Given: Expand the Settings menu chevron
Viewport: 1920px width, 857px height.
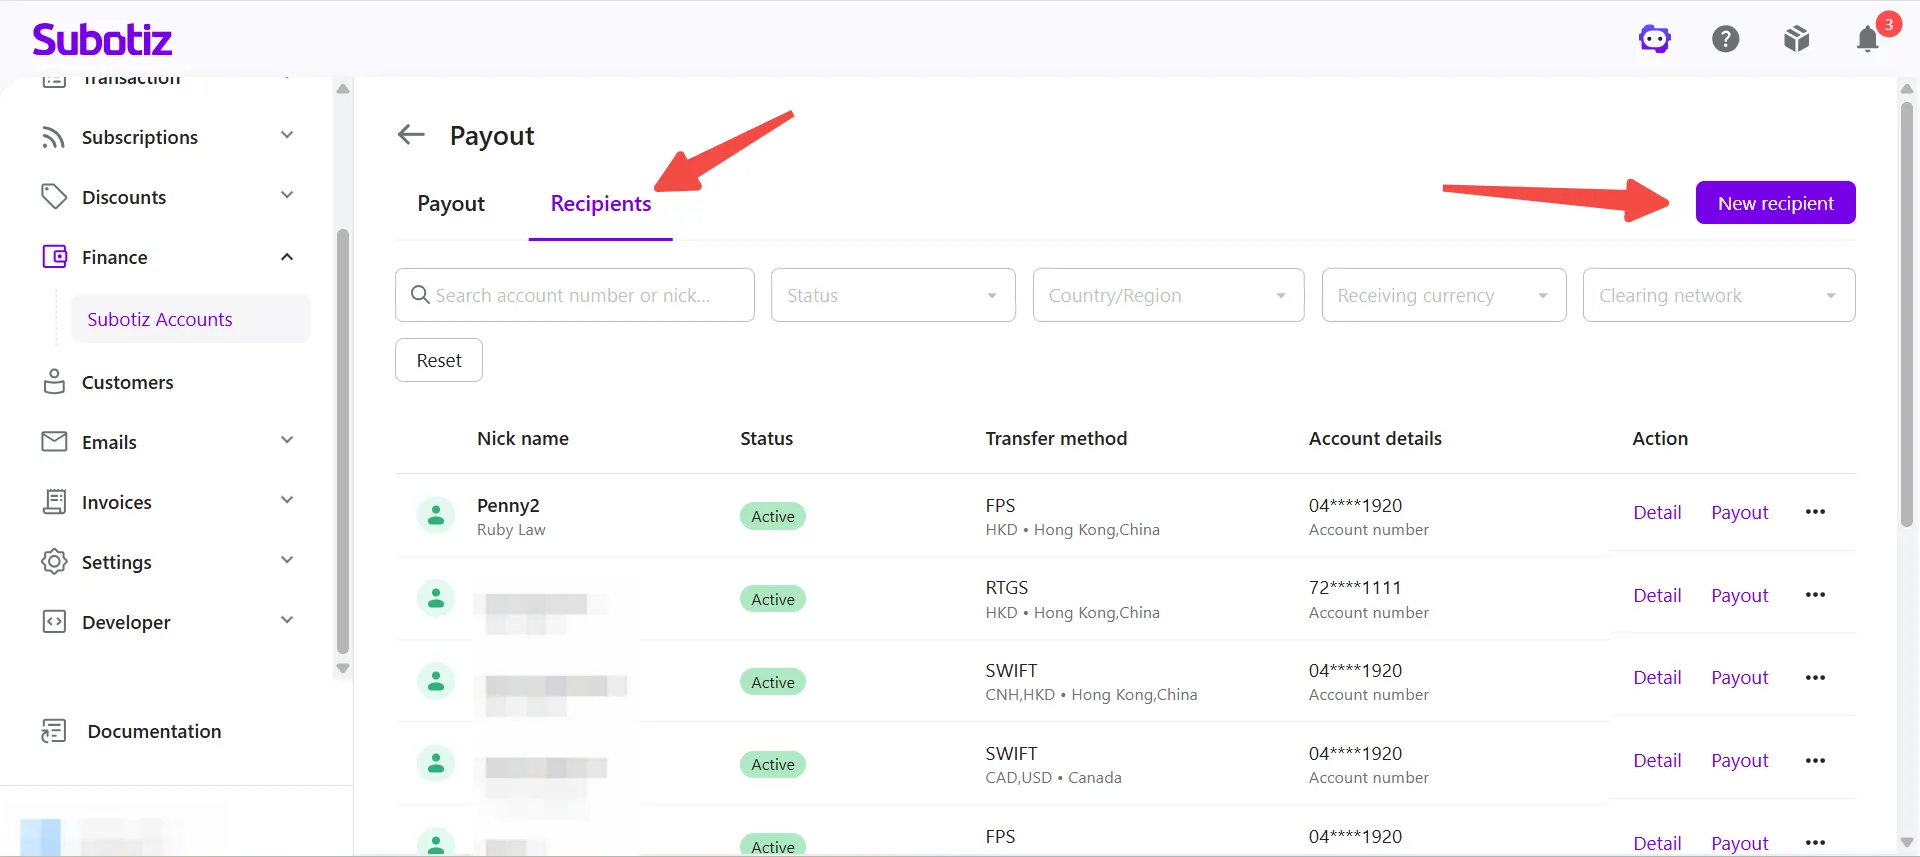Looking at the screenshot, I should [287, 560].
